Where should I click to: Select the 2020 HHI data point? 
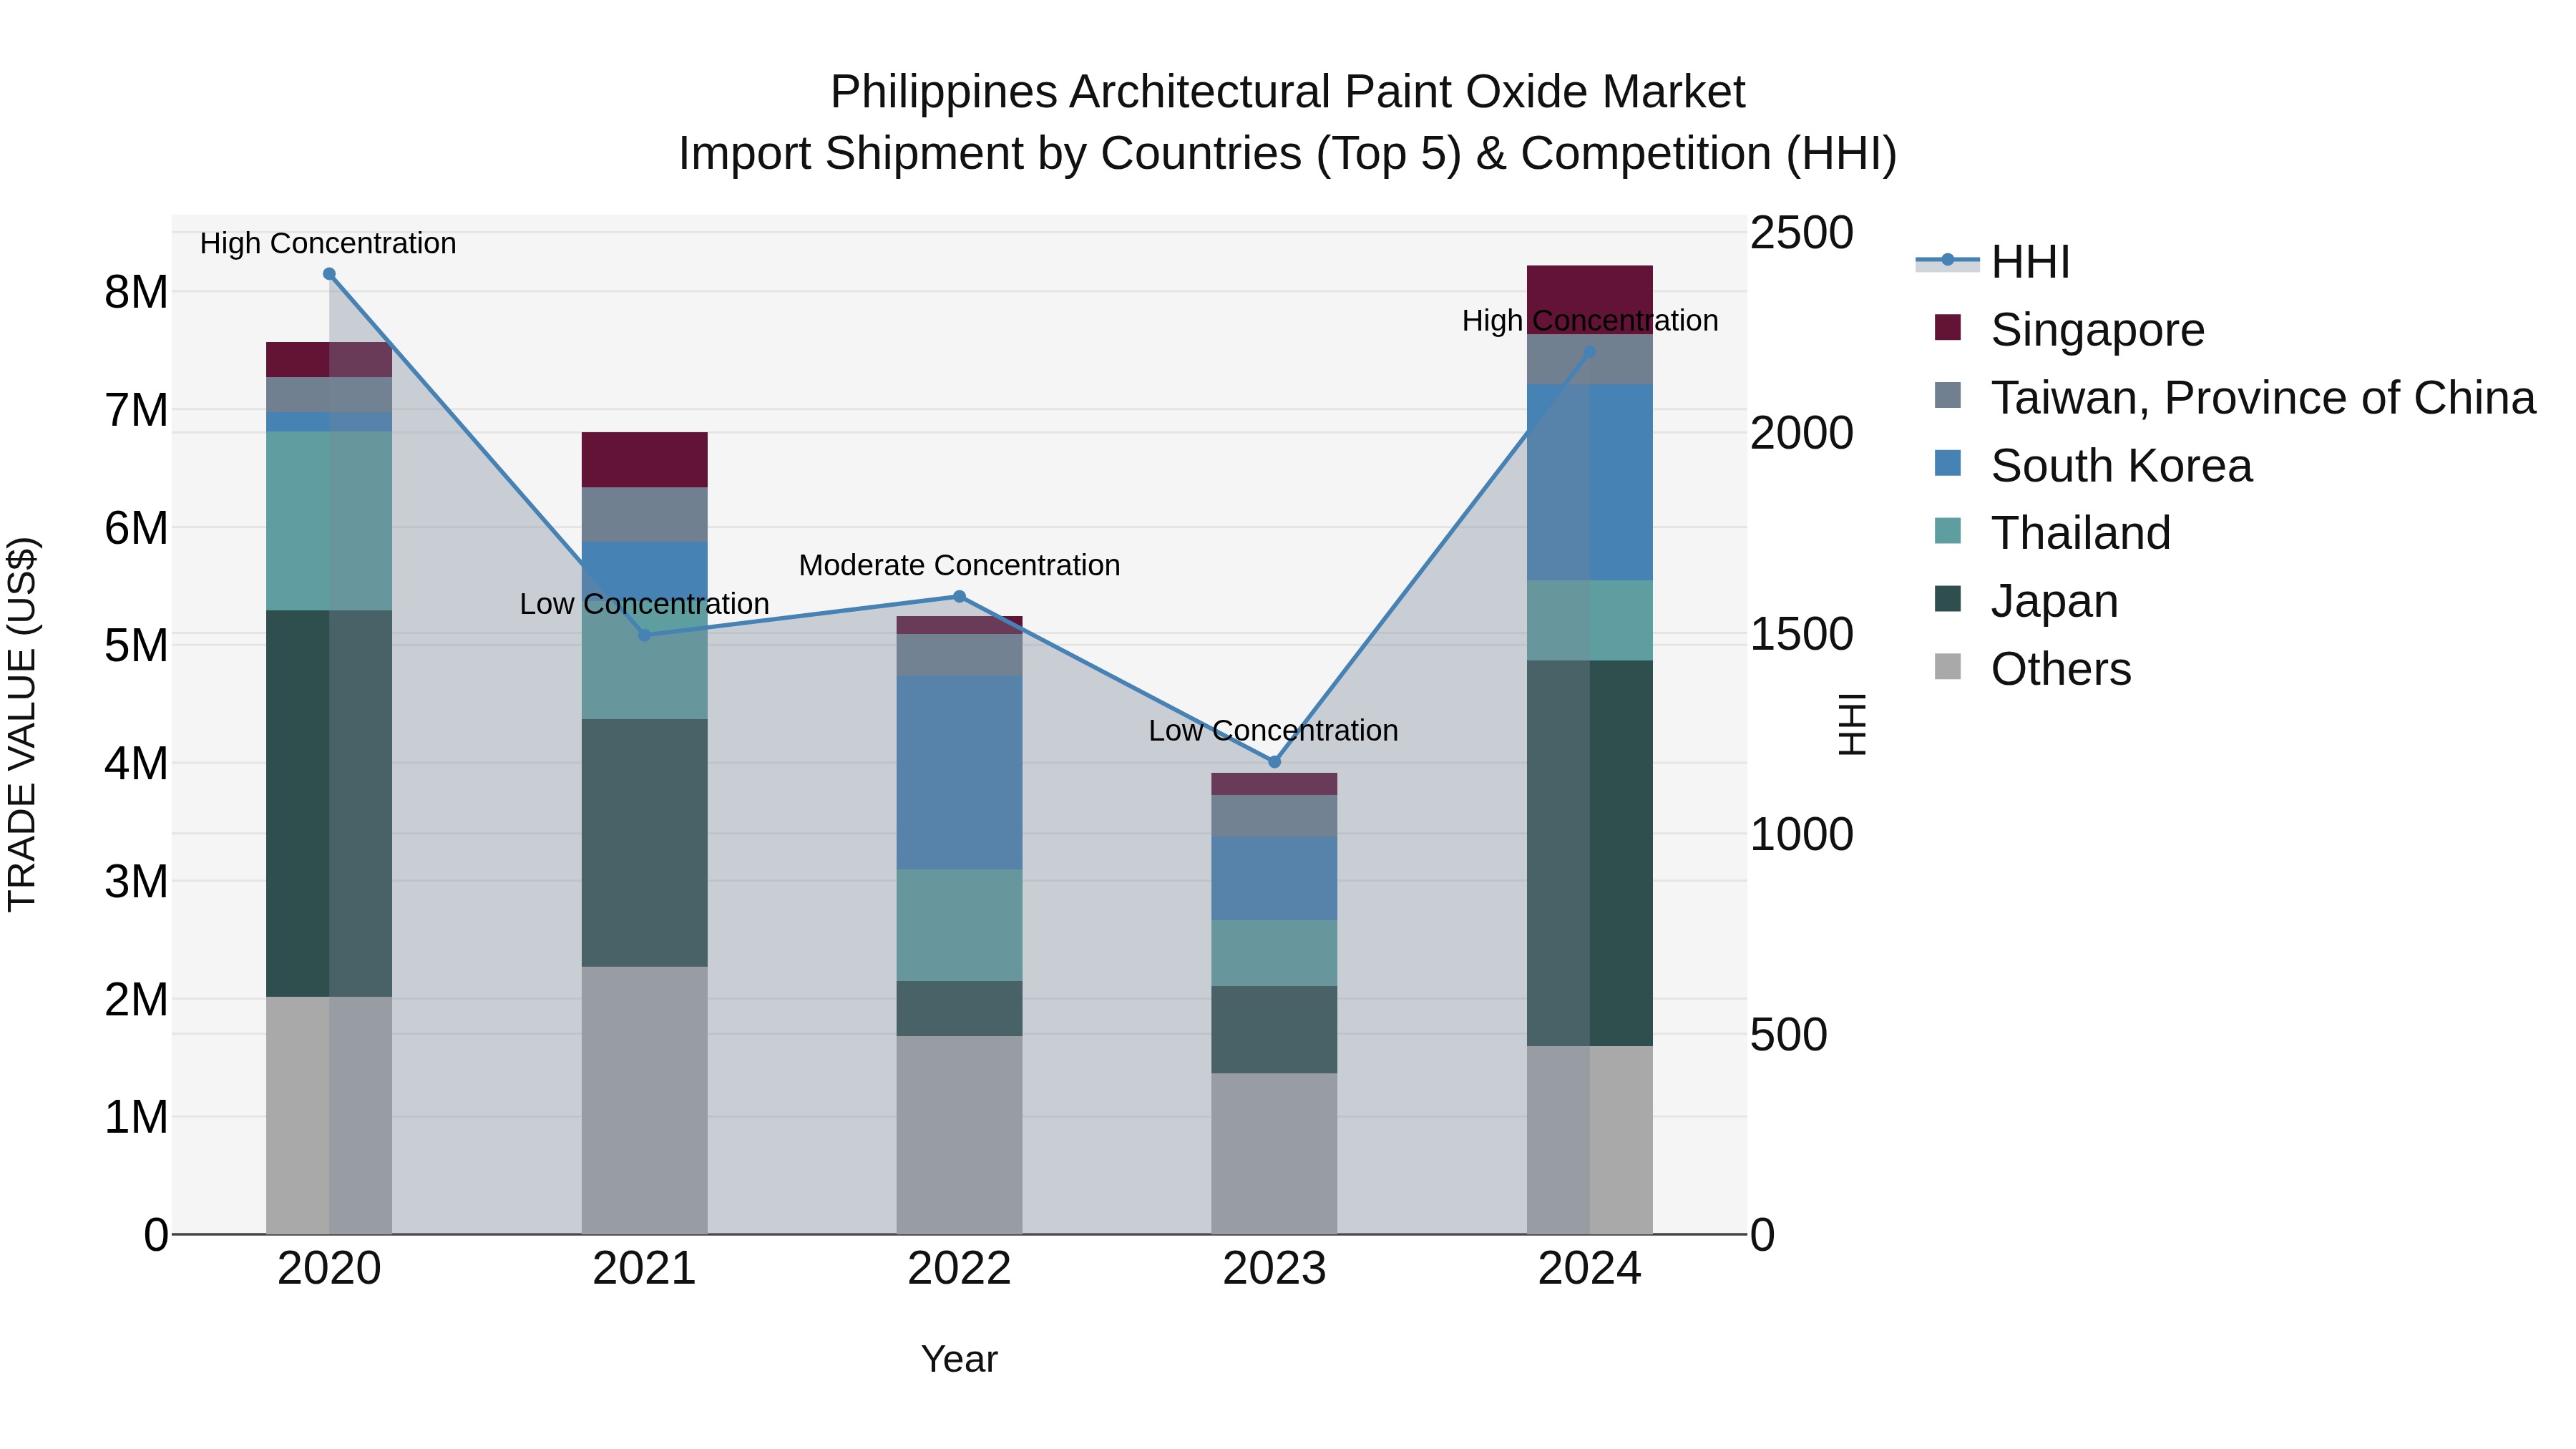tap(329, 274)
